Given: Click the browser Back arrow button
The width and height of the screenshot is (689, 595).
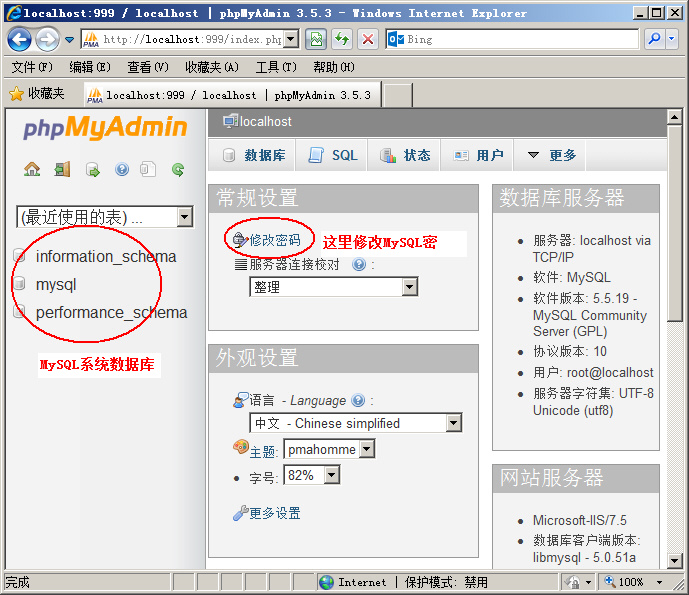Looking at the screenshot, I should click(19, 40).
